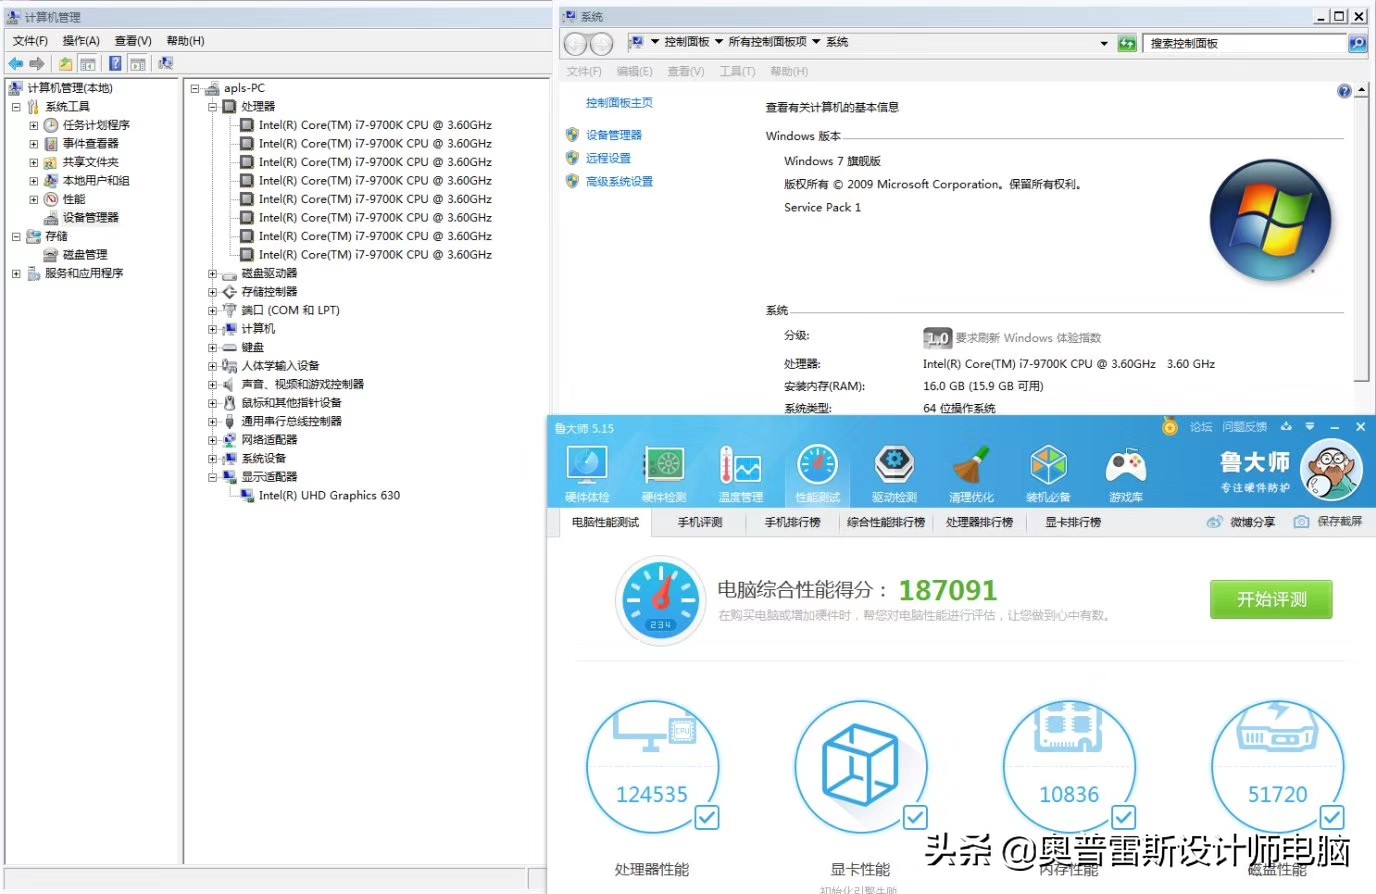Toggle the checkmark on 内存性能 score
This screenshot has height=894, width=1376.
click(1123, 817)
